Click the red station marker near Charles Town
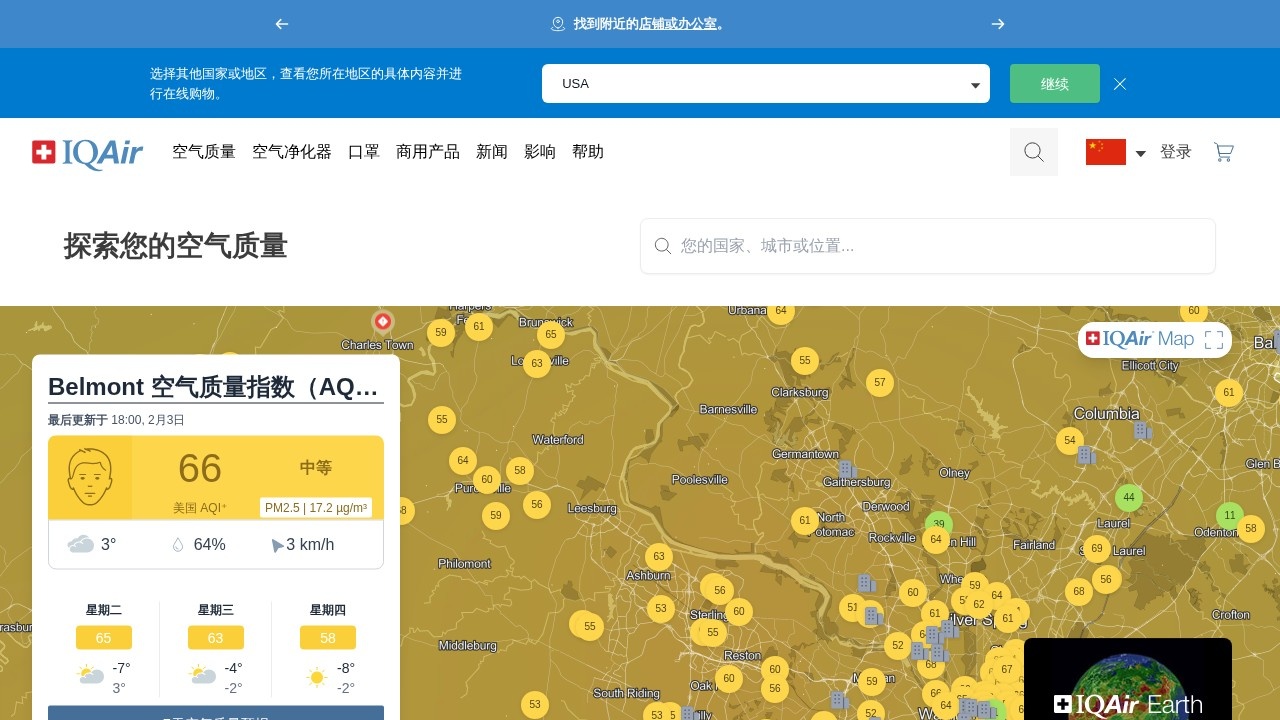 382,321
